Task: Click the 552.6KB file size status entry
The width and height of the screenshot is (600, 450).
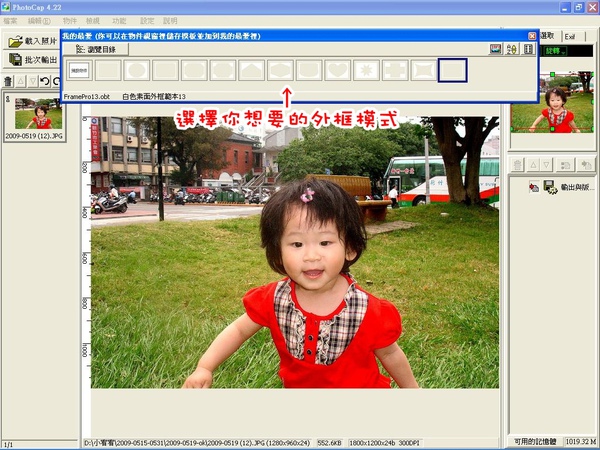Action: (329, 443)
